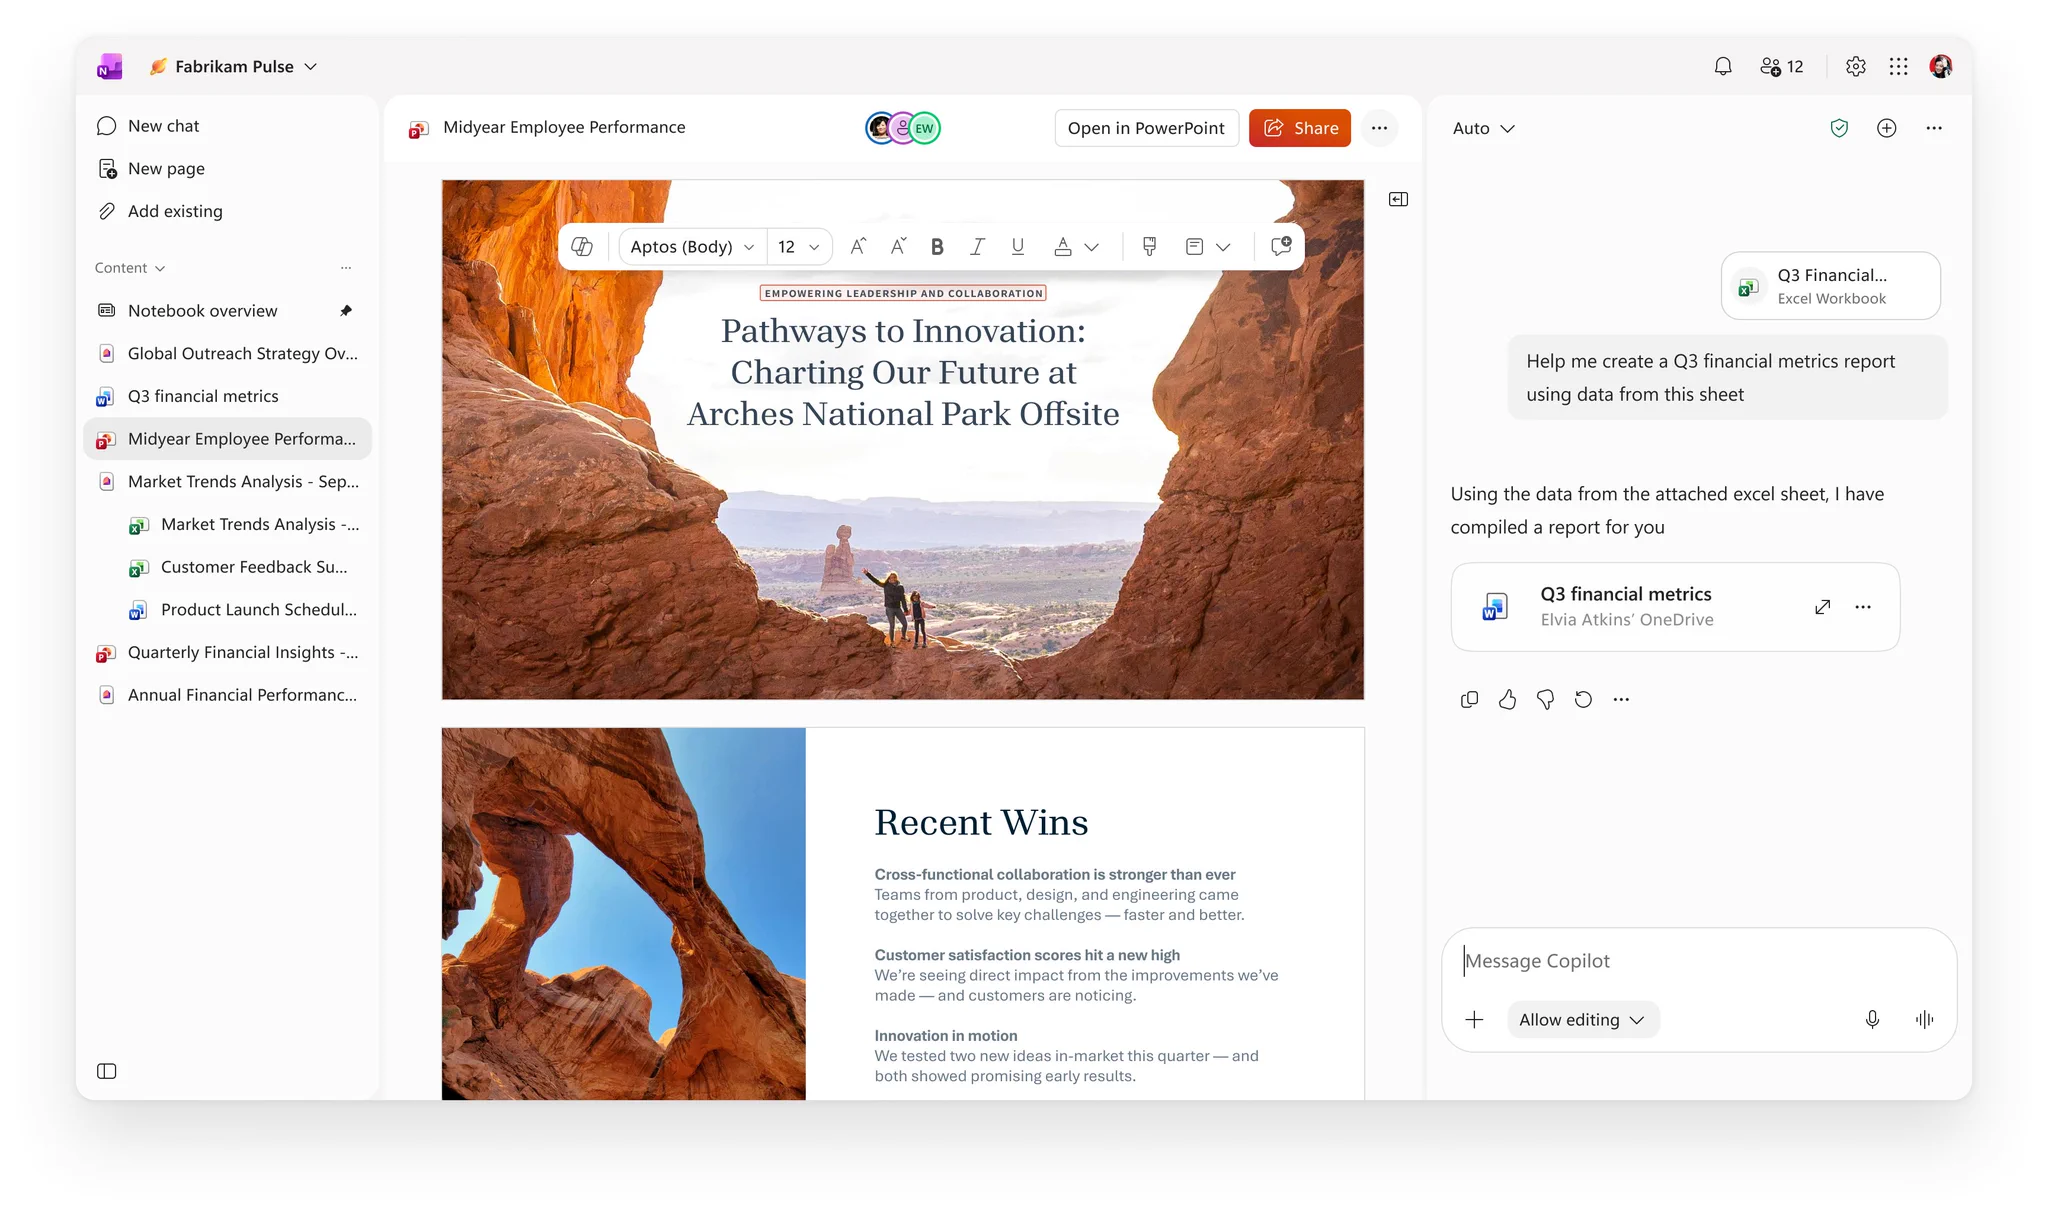Collapse the side panel beside the slide

pos(1398,199)
